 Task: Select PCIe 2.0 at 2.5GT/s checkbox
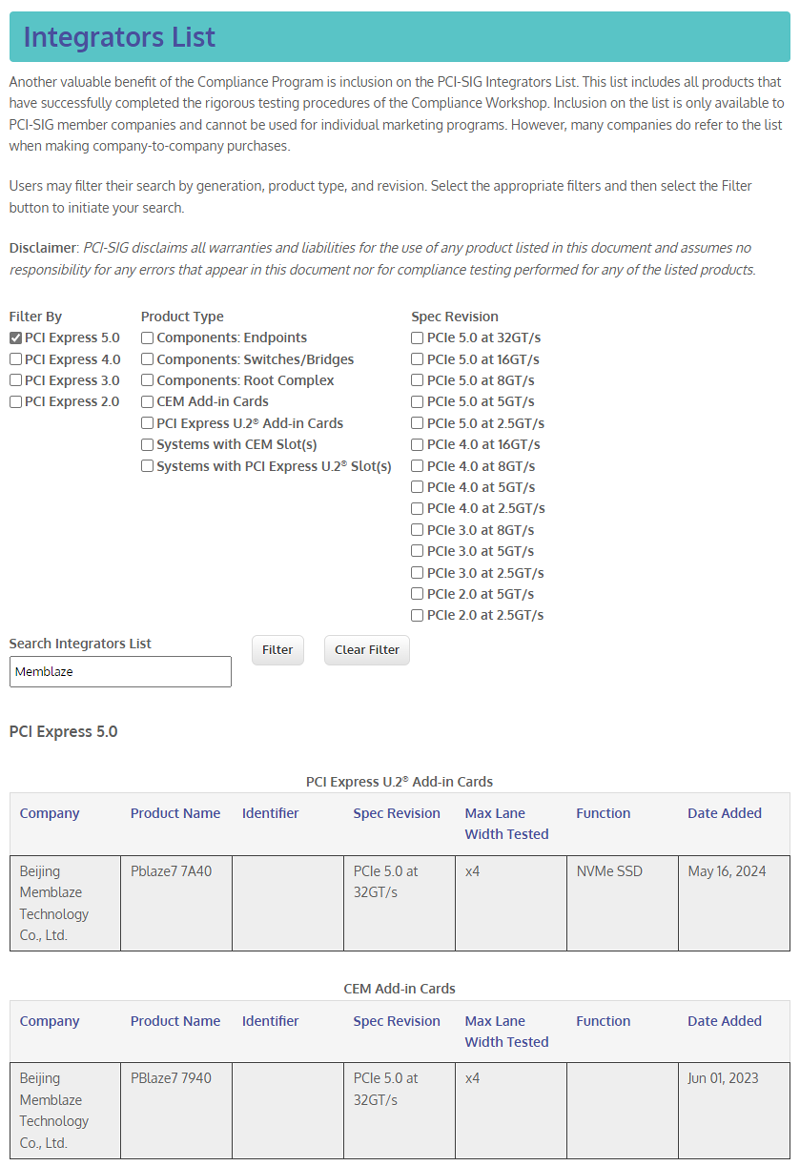pyautogui.click(x=417, y=615)
